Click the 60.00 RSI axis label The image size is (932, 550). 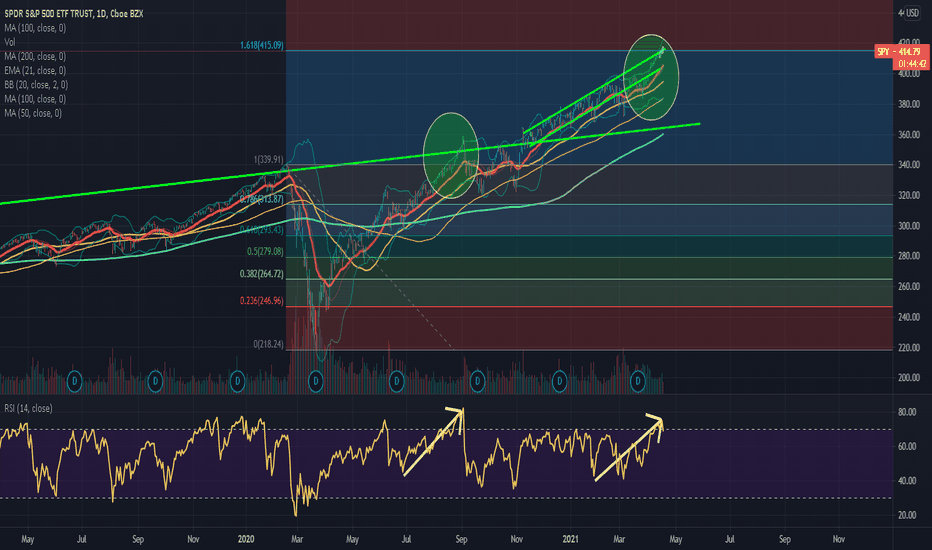pyautogui.click(x=907, y=447)
